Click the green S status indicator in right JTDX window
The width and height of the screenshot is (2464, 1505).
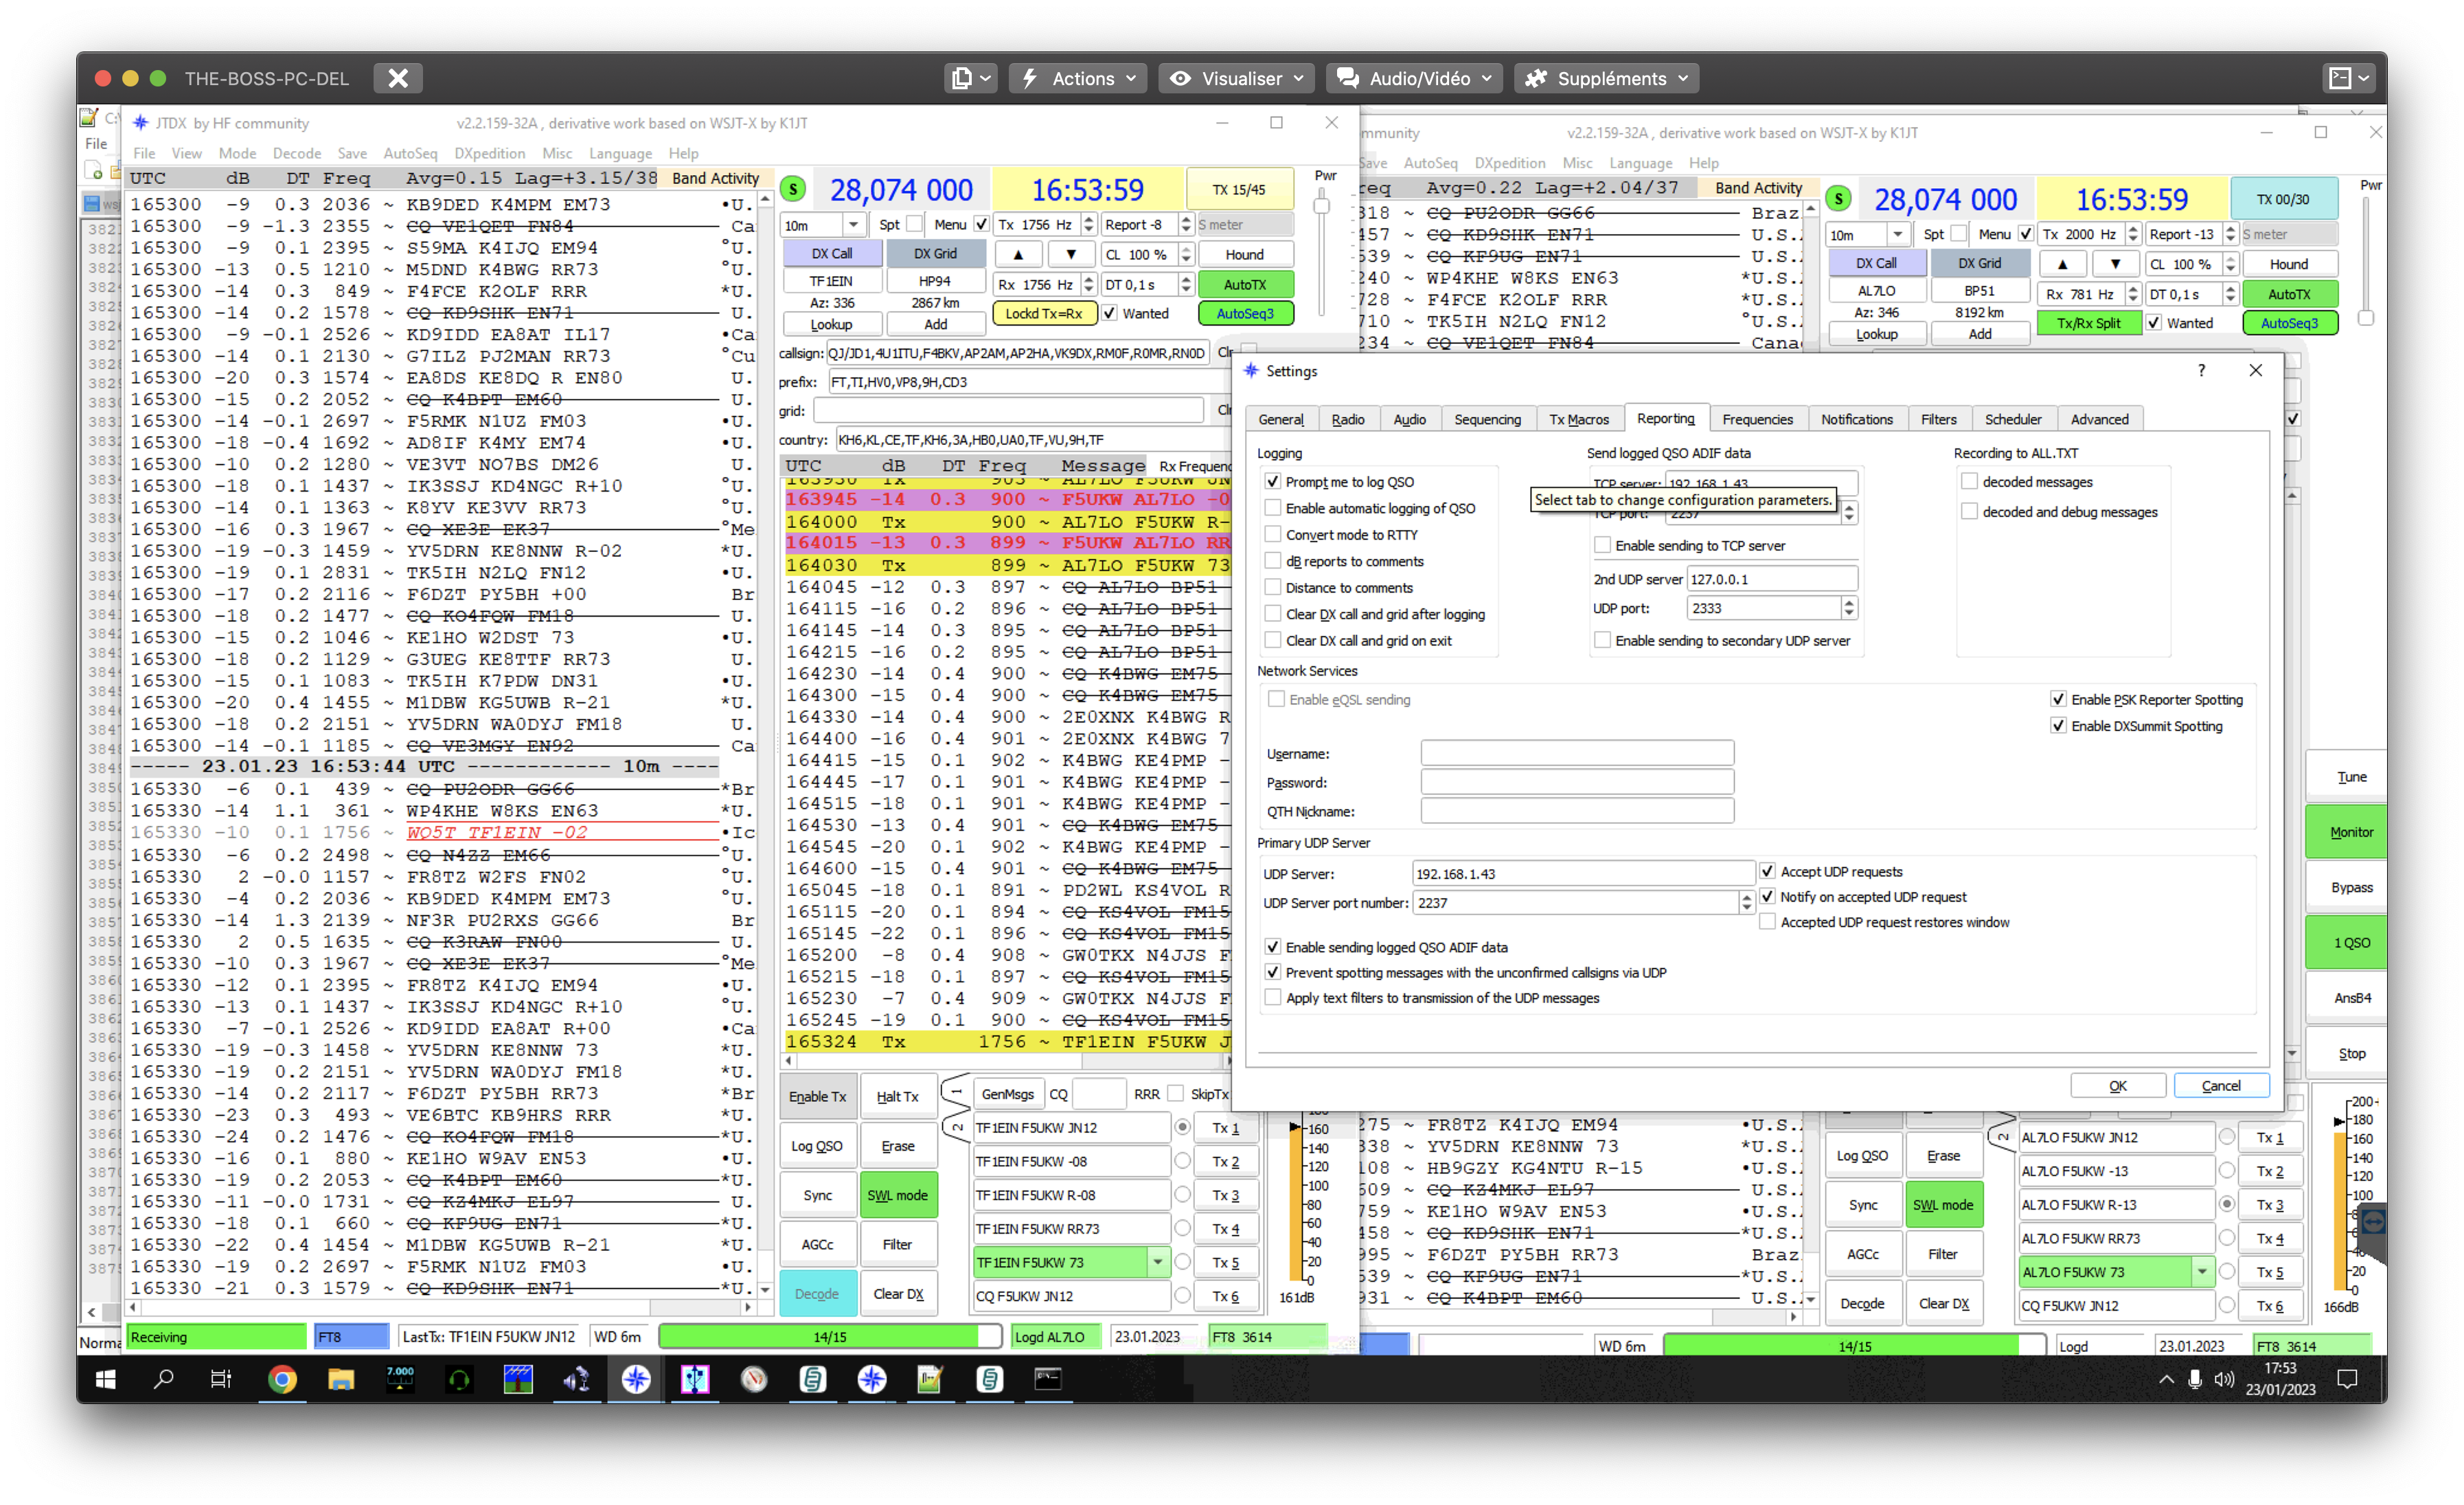pyautogui.click(x=1838, y=199)
